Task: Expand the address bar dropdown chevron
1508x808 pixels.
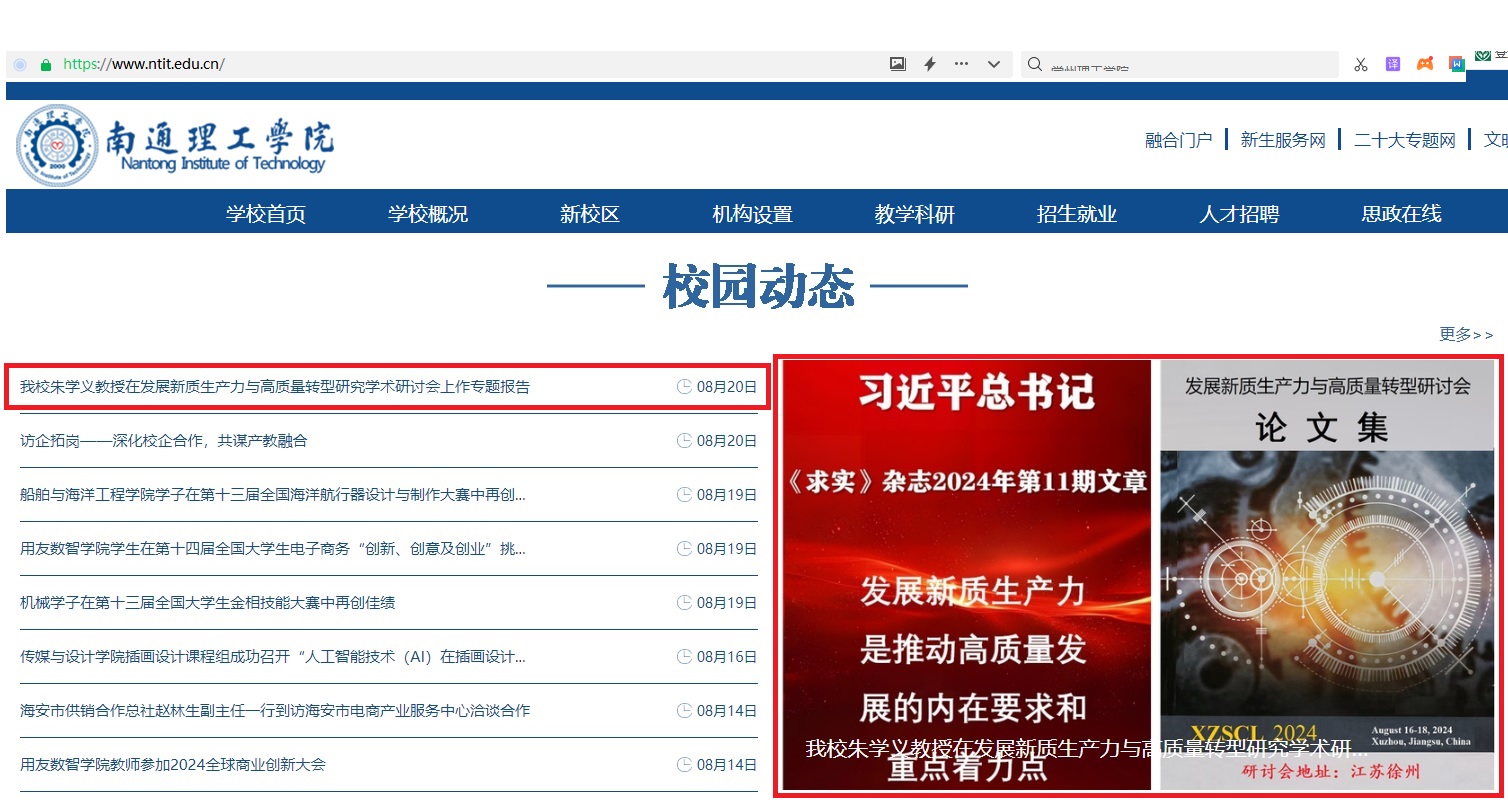Action: pos(993,64)
